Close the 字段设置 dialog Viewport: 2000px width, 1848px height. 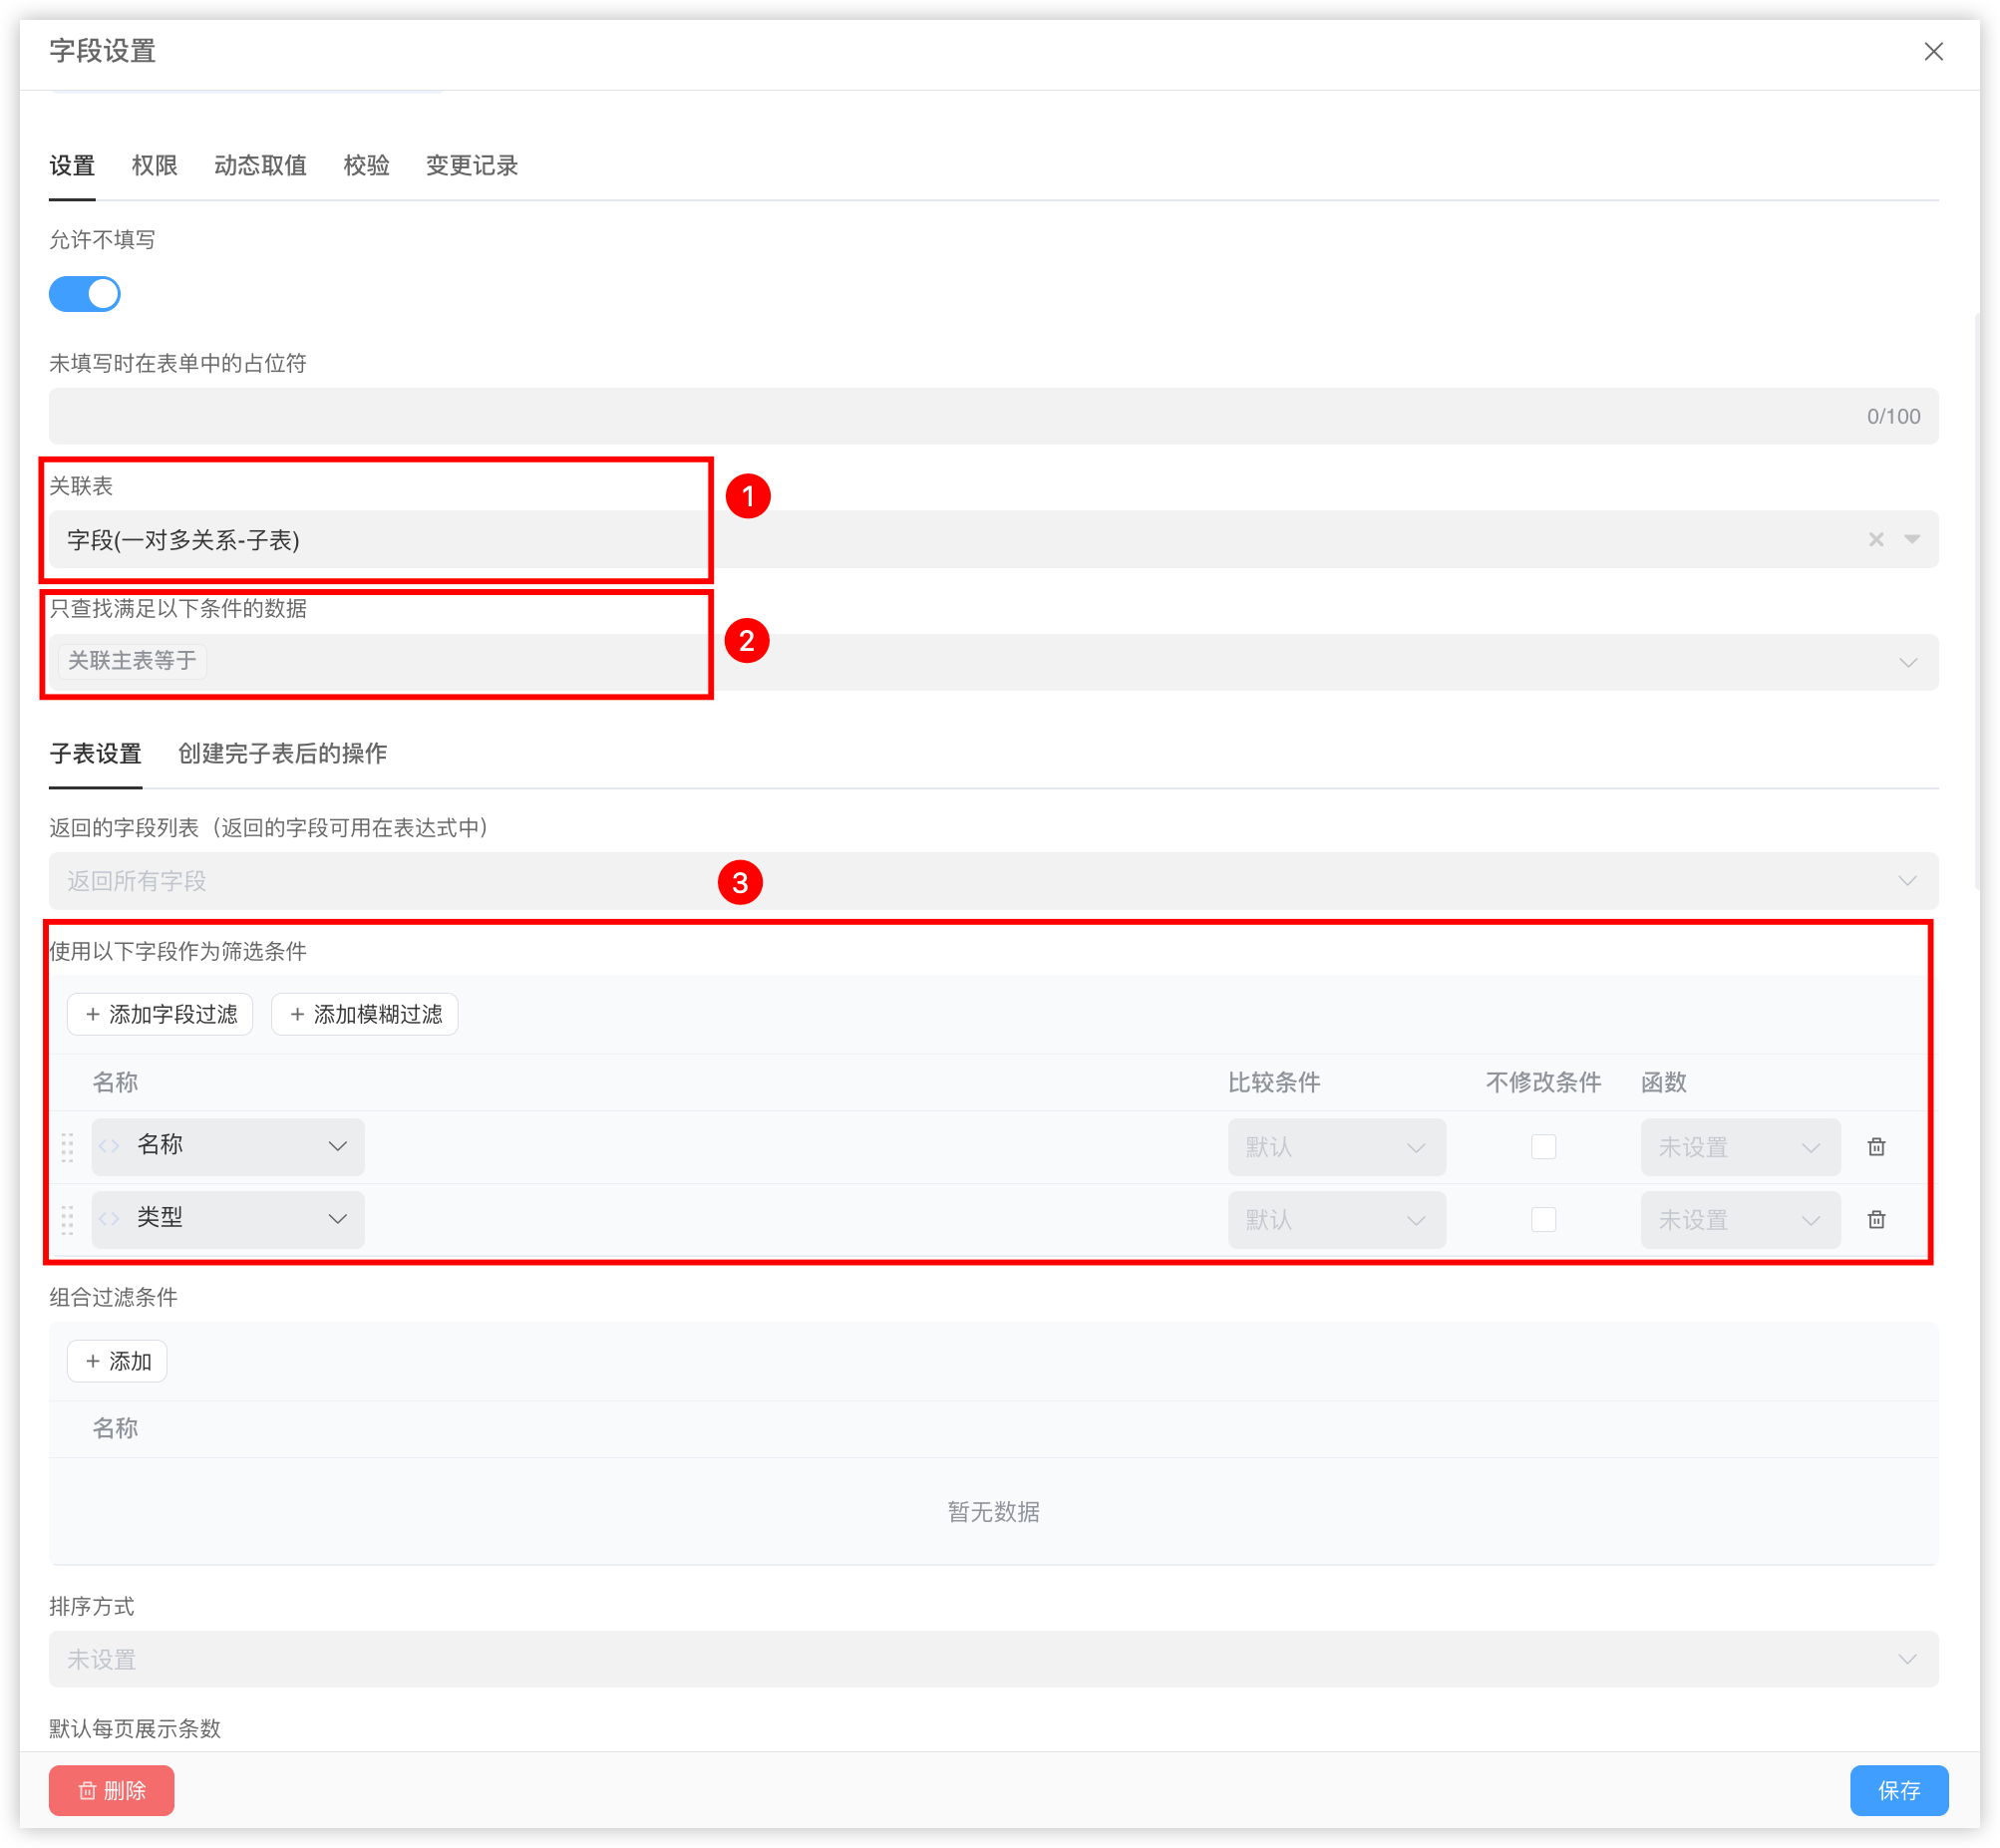coord(1933,51)
